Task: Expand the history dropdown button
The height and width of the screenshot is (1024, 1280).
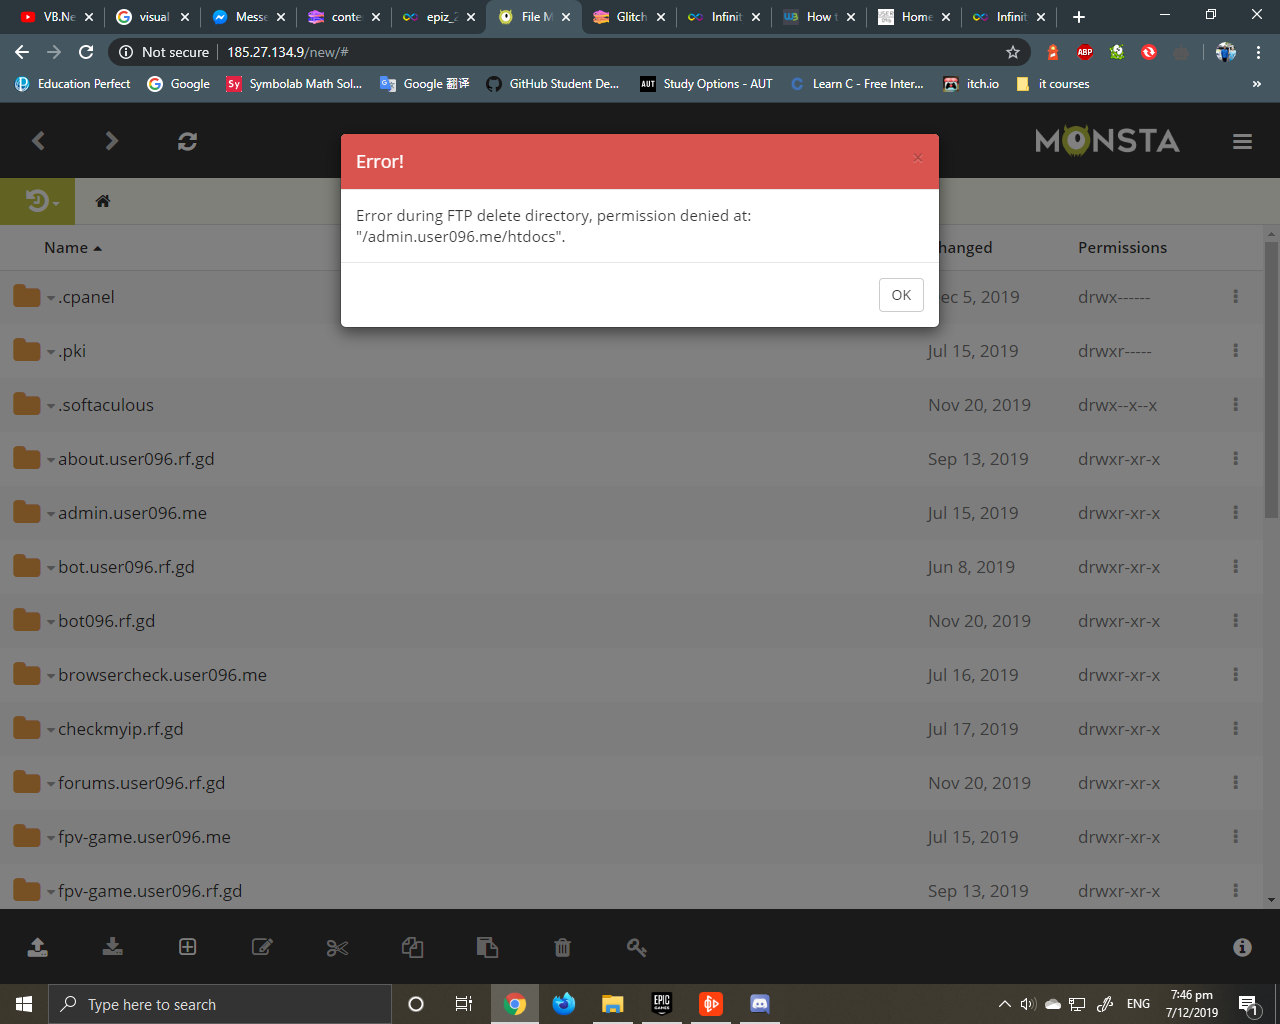Action: 41,202
